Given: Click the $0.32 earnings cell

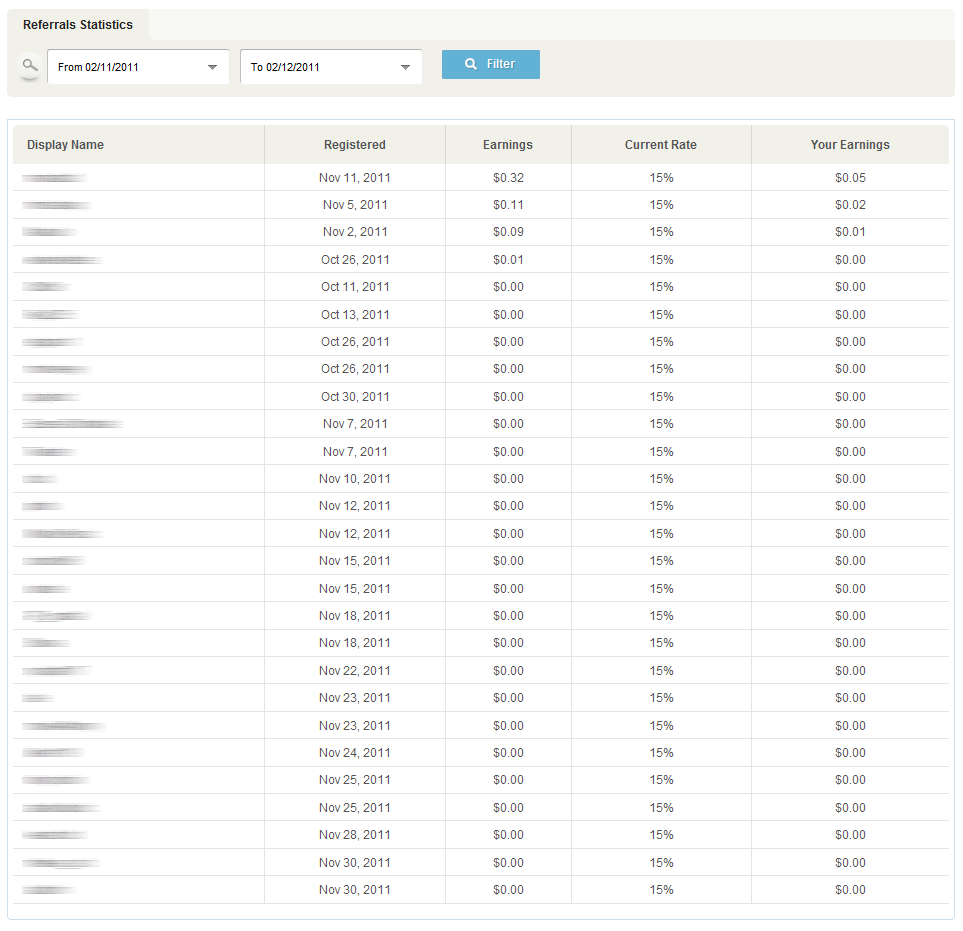Looking at the screenshot, I should (x=507, y=178).
